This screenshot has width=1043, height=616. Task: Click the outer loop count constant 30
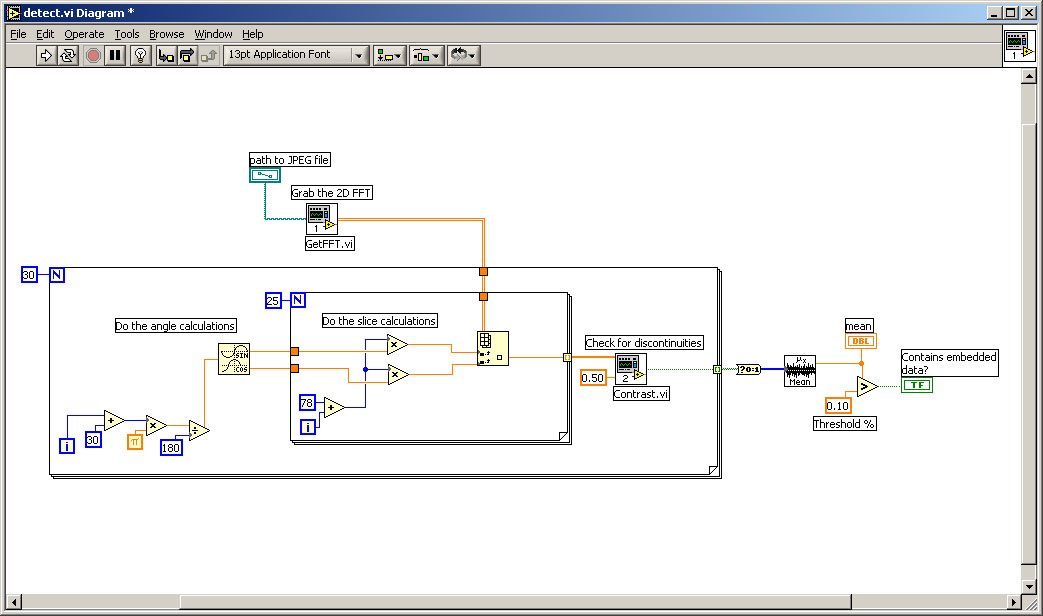pyautogui.click(x=29, y=275)
